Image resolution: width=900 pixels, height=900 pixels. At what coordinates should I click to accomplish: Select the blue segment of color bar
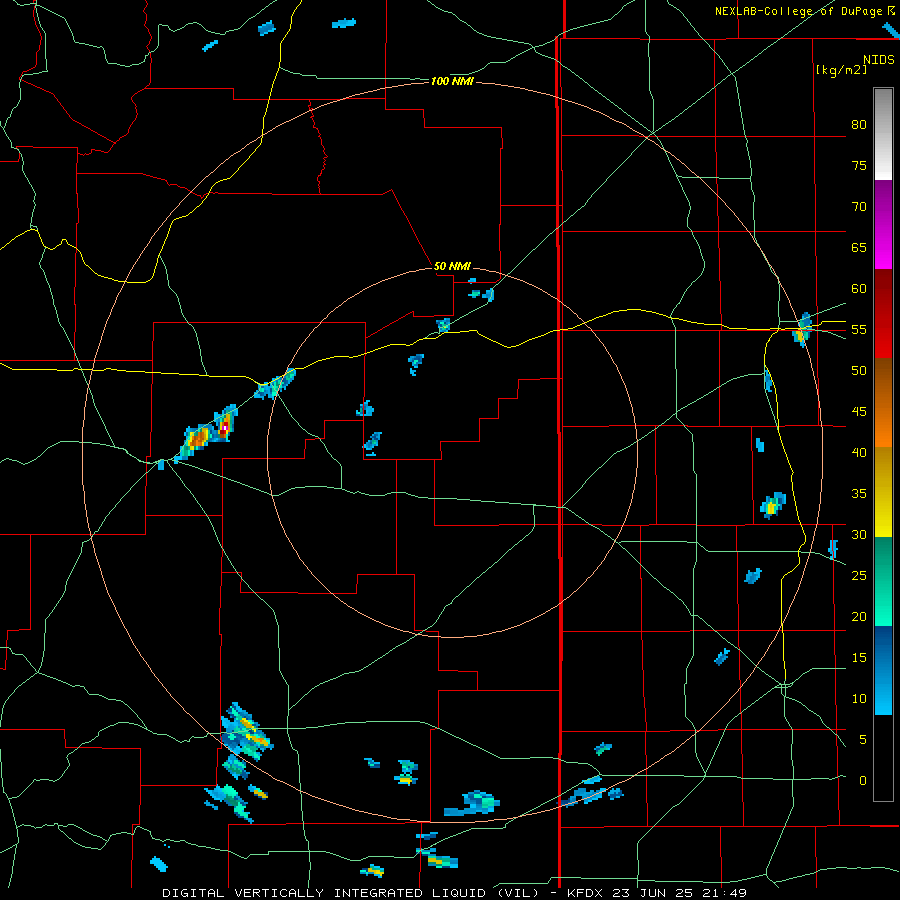pos(883,670)
